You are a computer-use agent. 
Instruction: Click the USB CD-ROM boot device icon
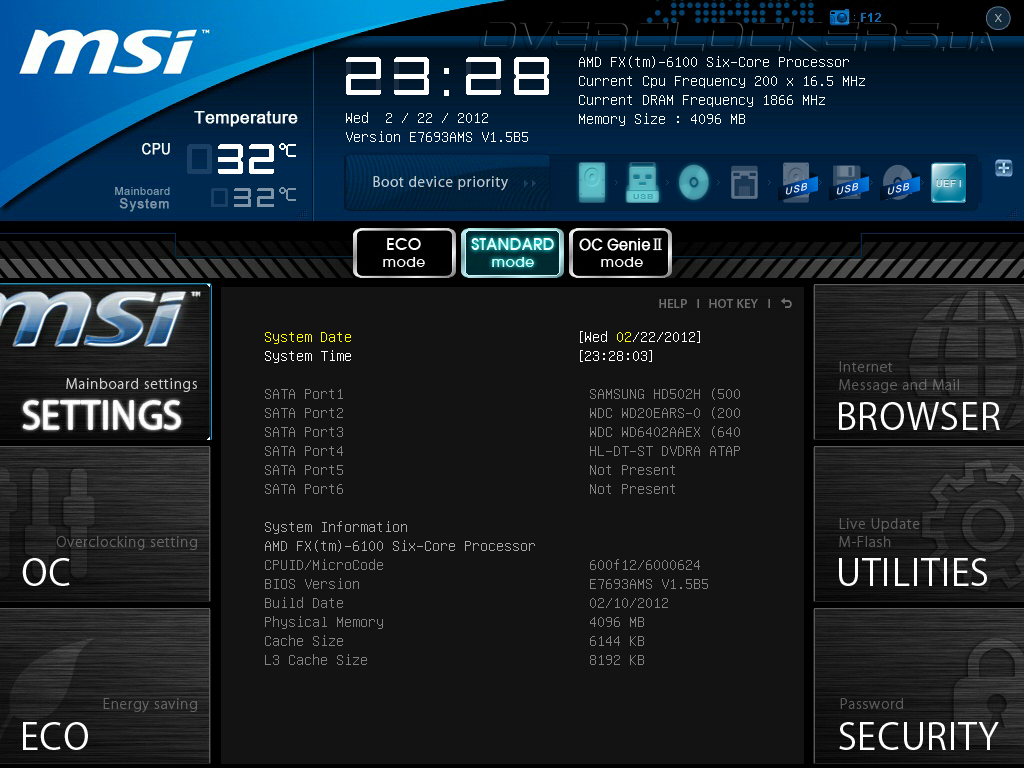tap(899, 182)
